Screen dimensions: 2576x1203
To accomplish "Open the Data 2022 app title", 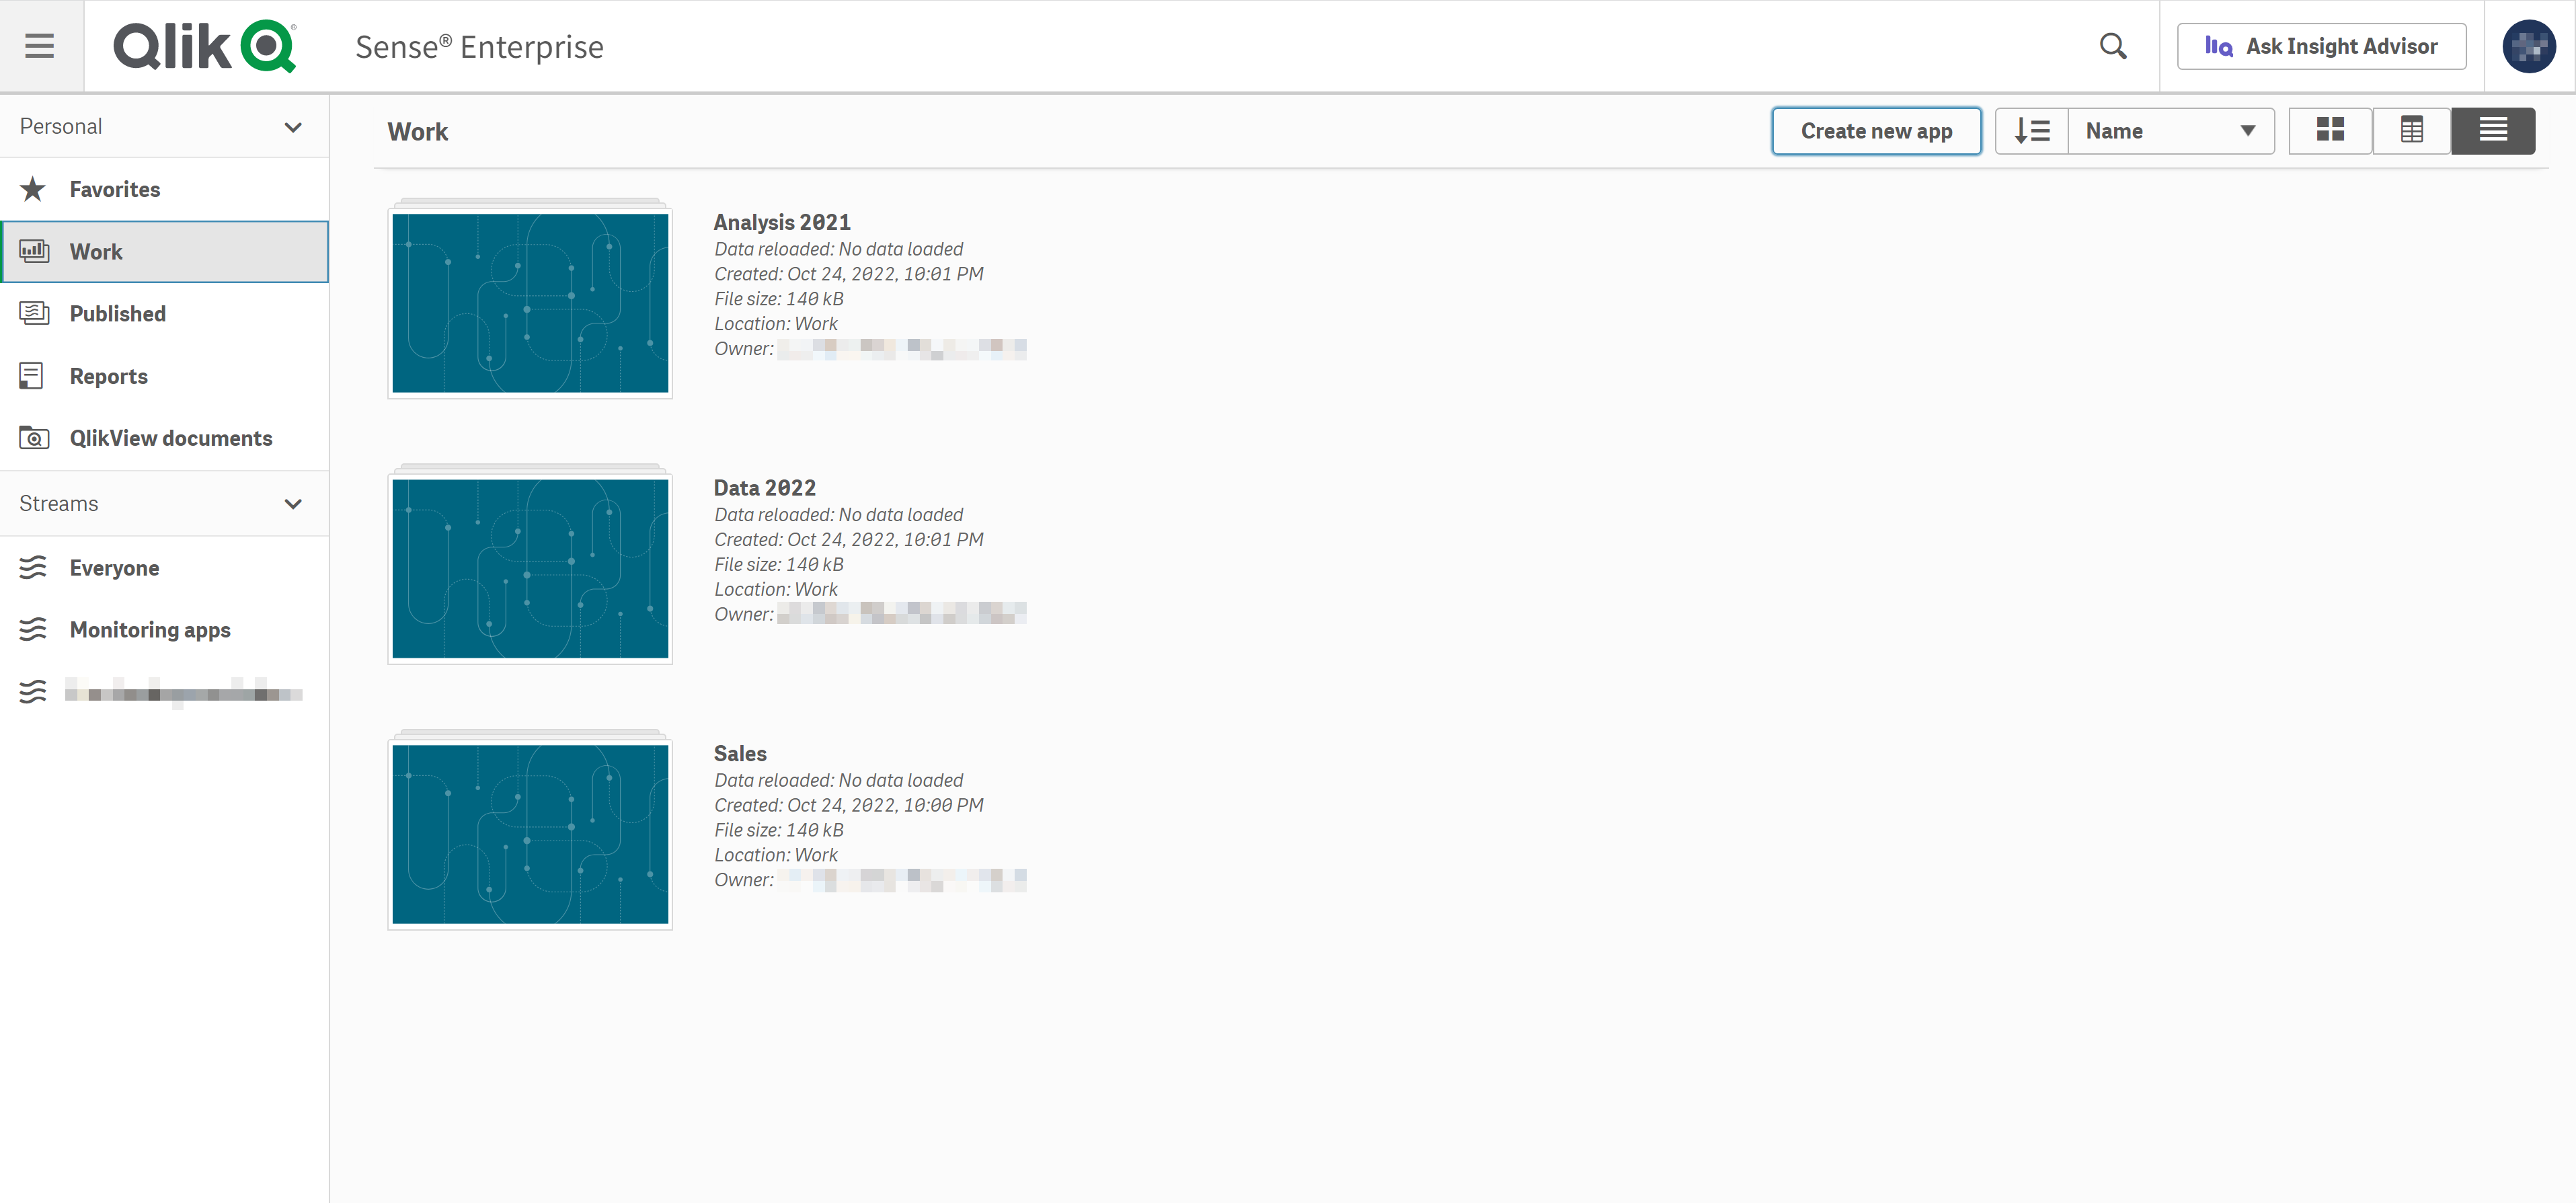I will coord(764,488).
